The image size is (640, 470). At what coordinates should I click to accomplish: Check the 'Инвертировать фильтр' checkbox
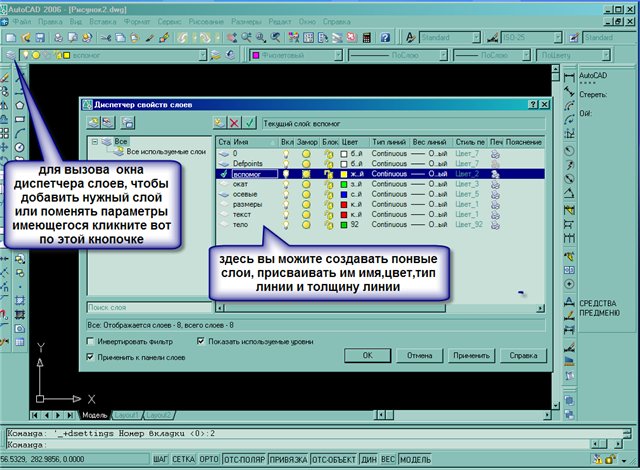(x=92, y=341)
